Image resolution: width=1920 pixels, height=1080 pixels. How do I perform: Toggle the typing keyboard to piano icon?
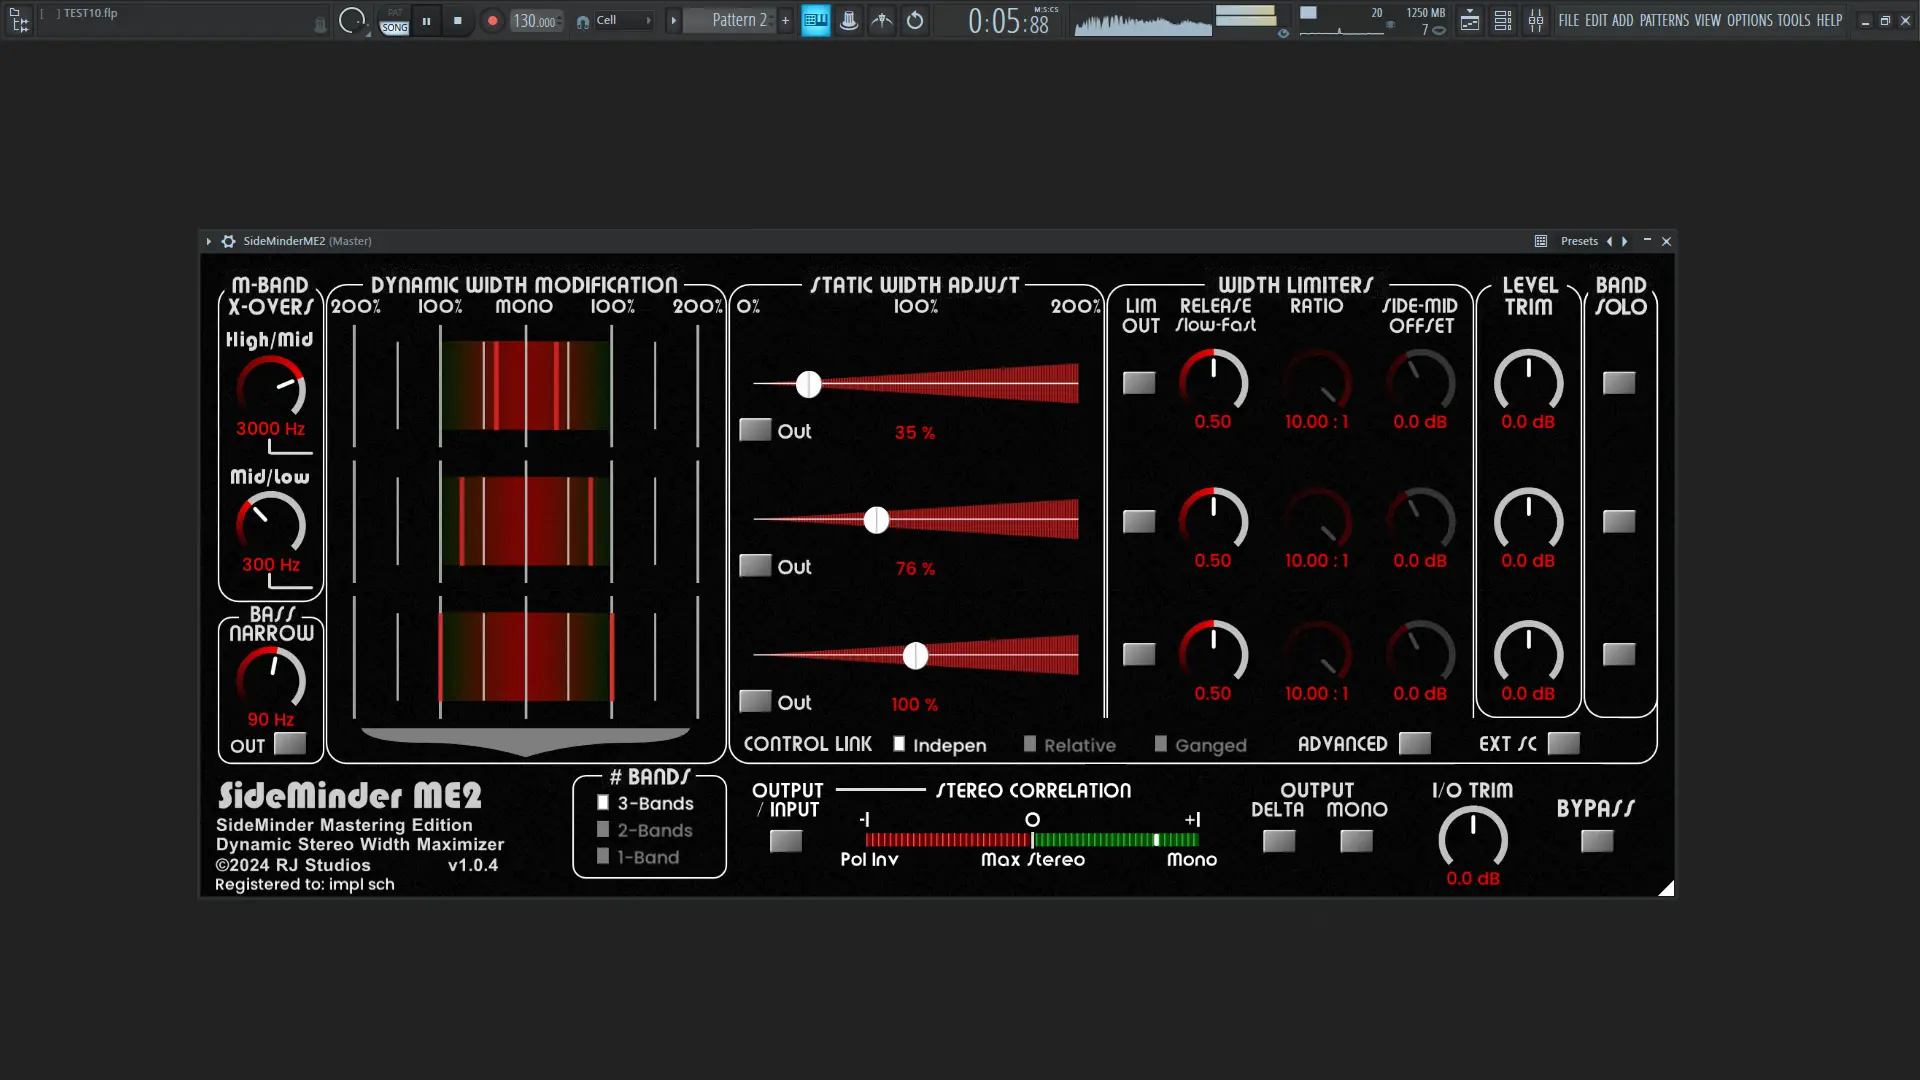tap(816, 20)
